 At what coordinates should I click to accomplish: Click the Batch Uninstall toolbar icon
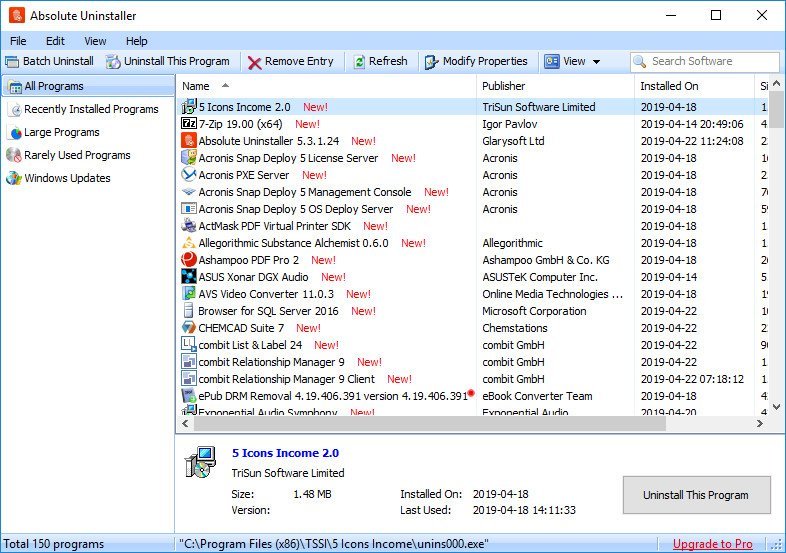coord(12,61)
